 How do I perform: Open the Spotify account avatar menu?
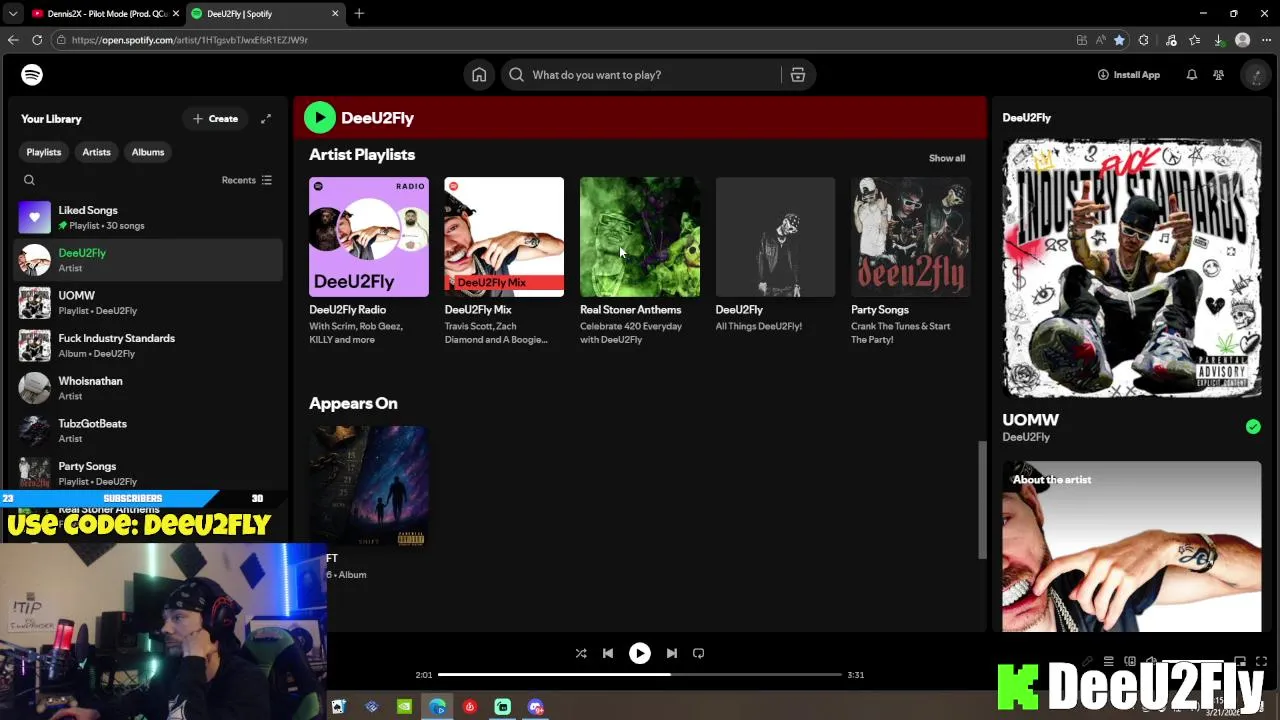pos(1255,75)
